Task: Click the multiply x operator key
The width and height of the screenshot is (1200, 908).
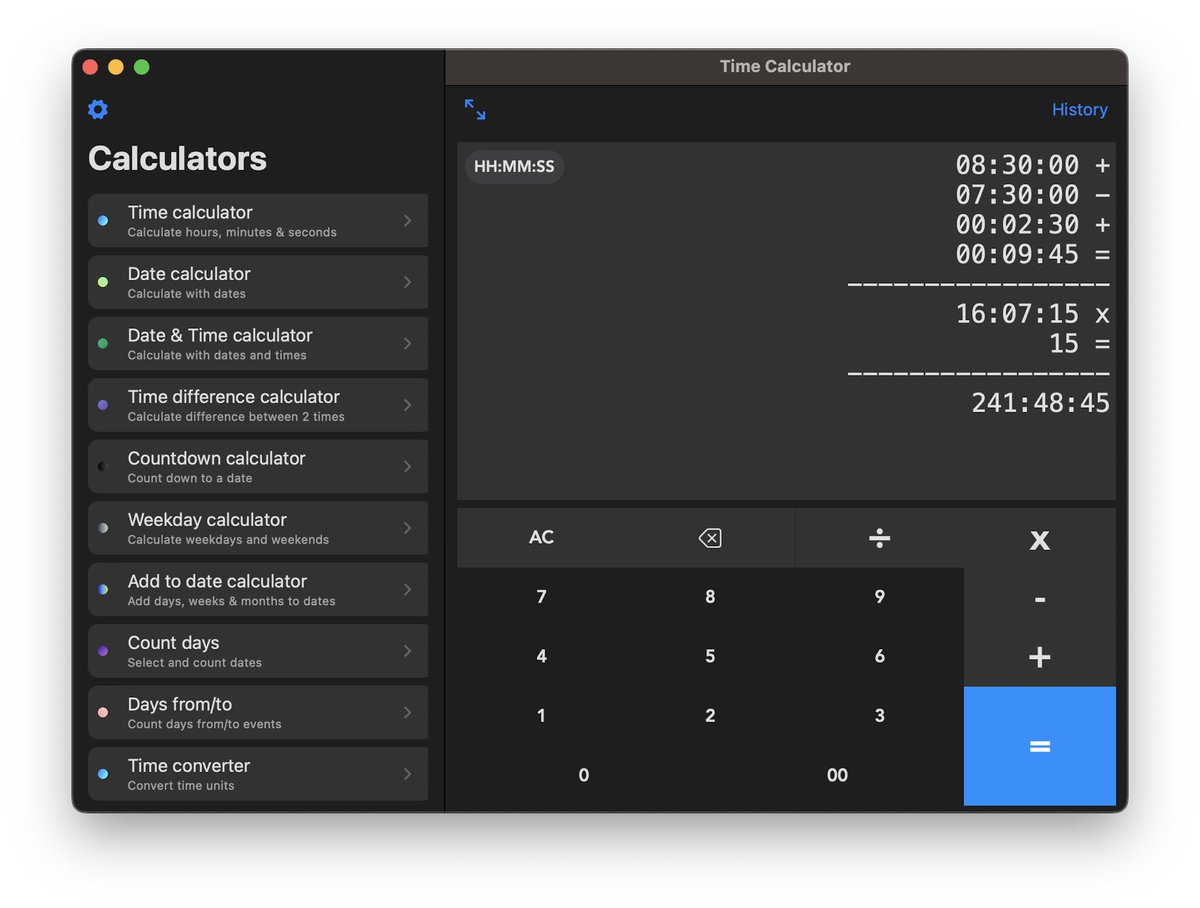Action: (1040, 538)
